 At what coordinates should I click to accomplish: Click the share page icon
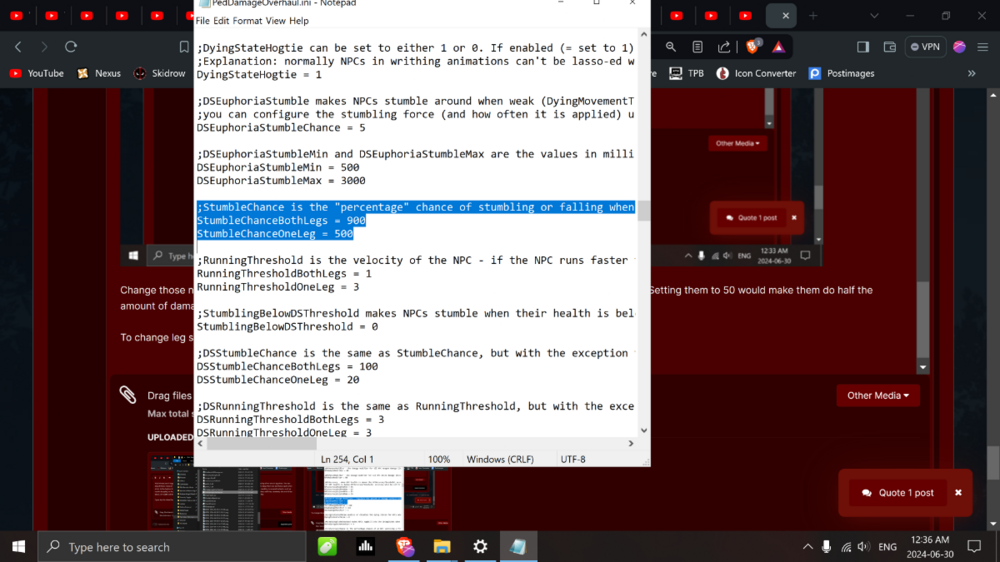coord(724,47)
